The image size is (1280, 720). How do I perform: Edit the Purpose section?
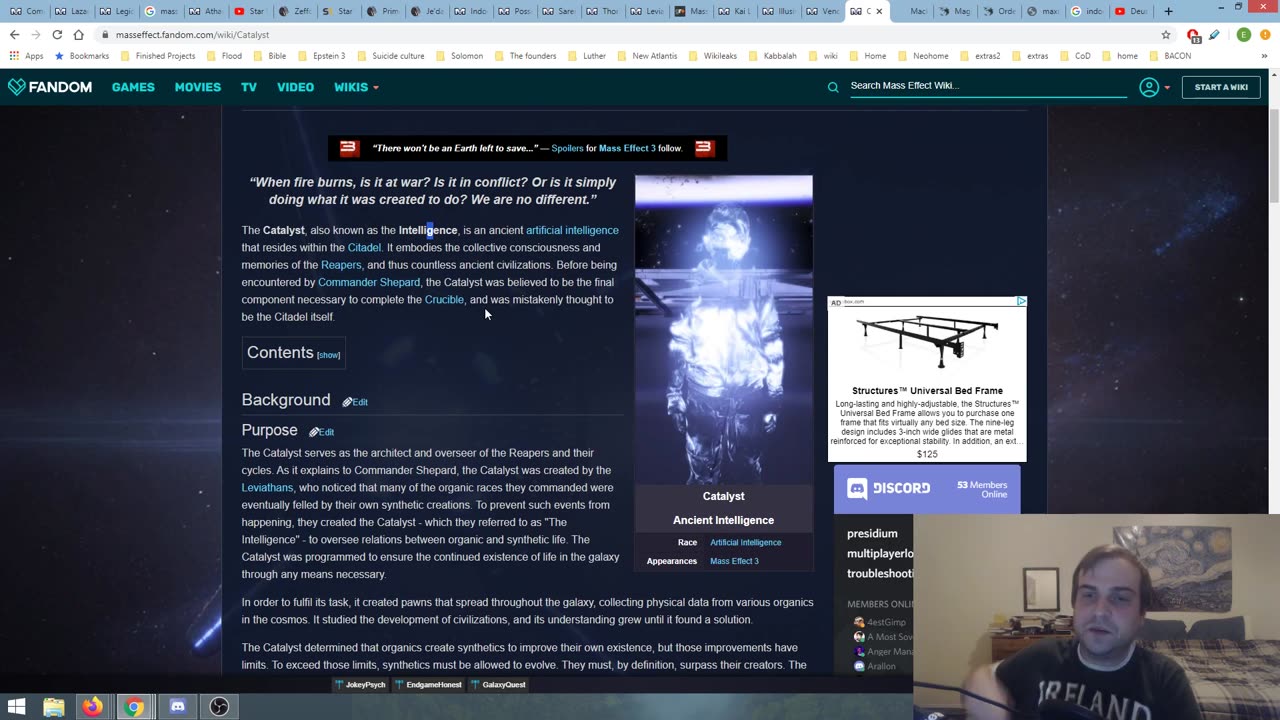(321, 432)
